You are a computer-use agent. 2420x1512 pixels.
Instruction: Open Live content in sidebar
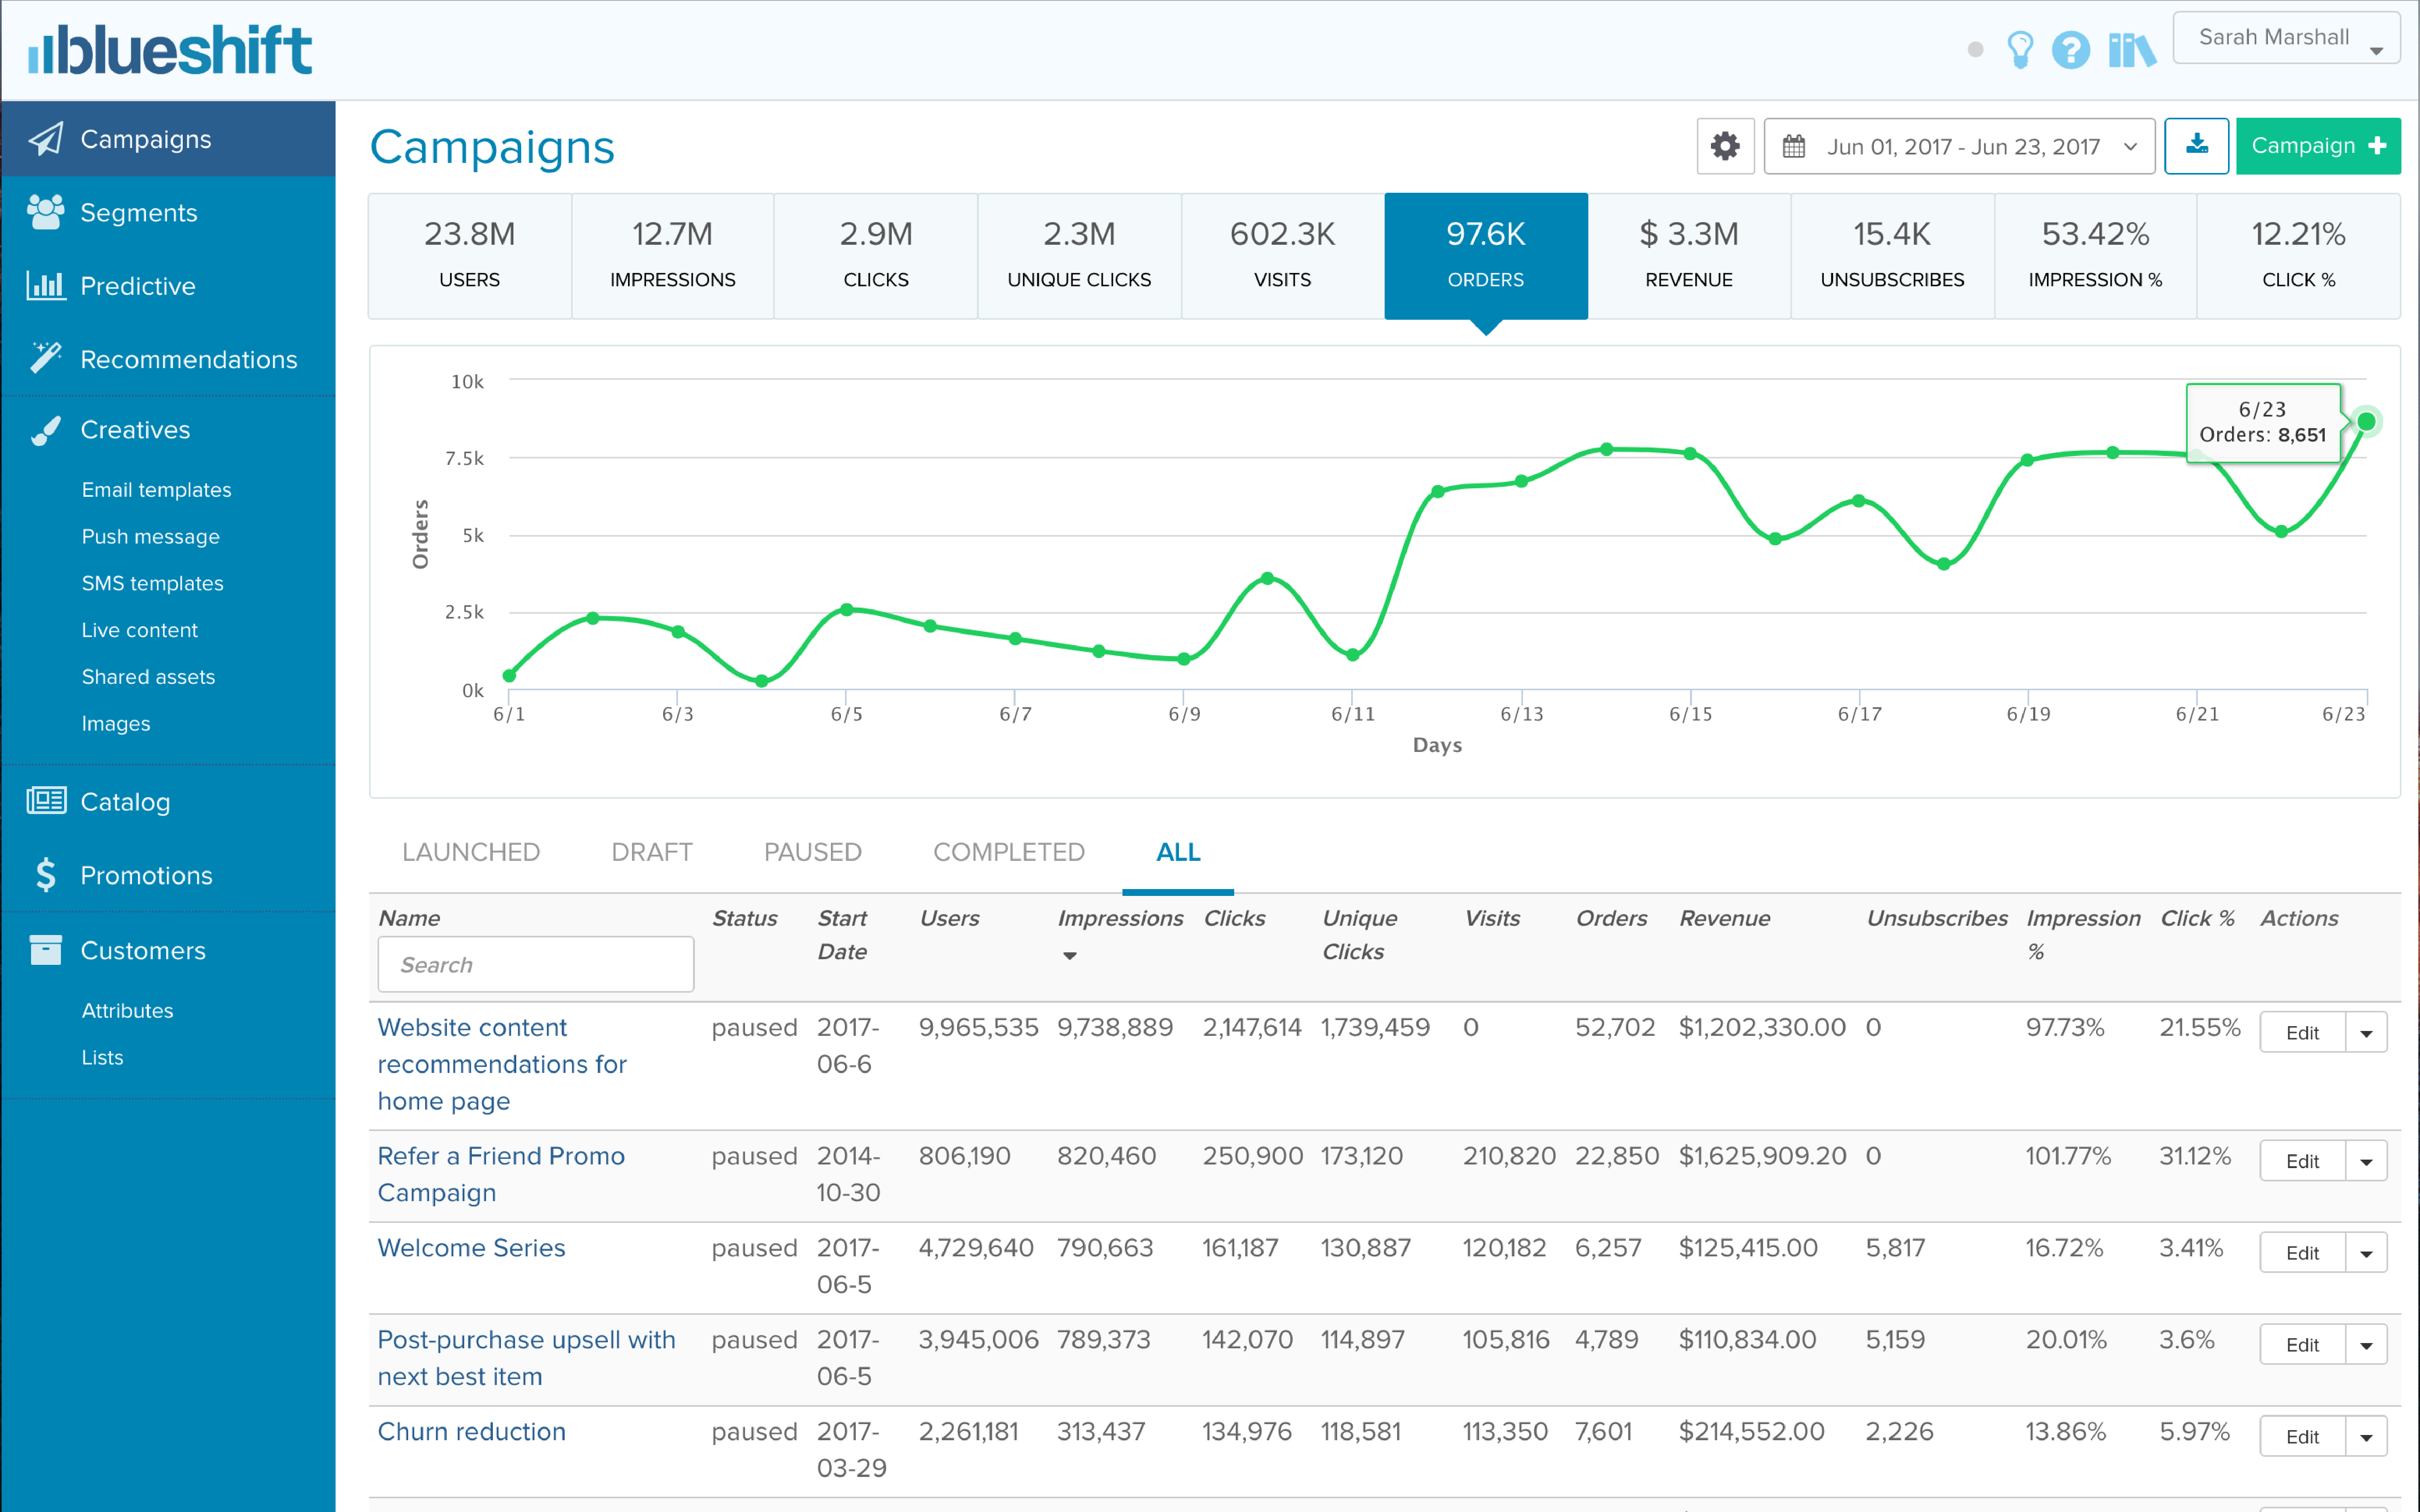[140, 630]
